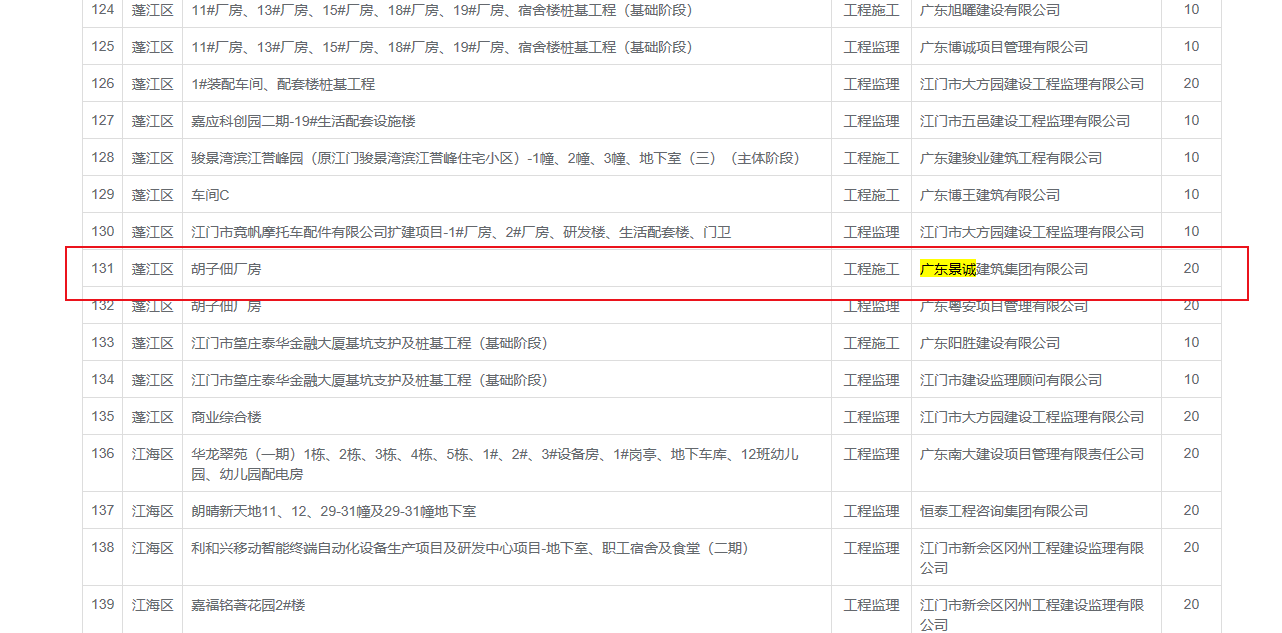Click 工程监理 in row 138
Image resolution: width=1282 pixels, height=633 pixels.
(871, 548)
